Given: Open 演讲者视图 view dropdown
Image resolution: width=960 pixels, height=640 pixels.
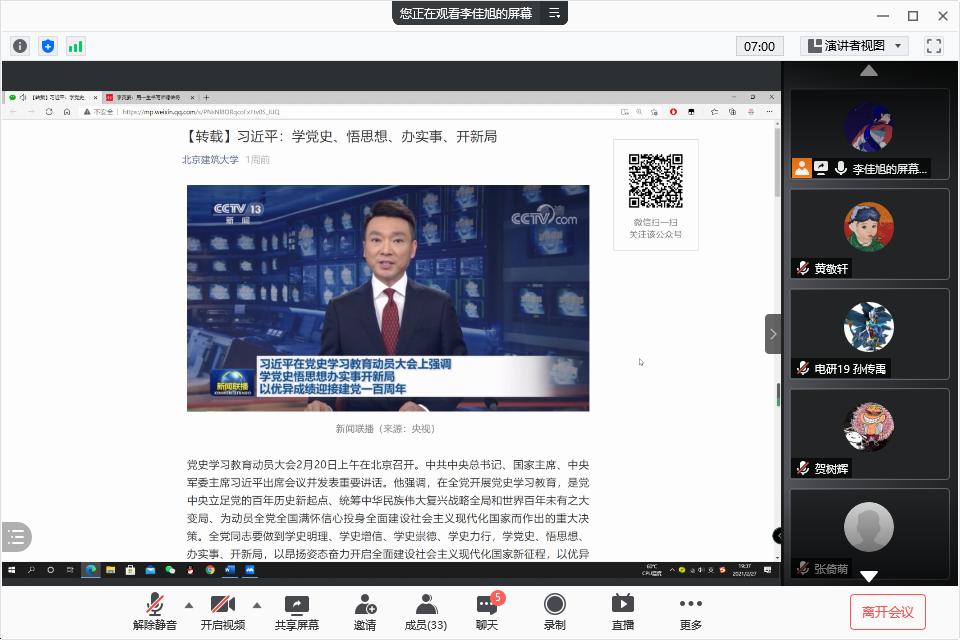Looking at the screenshot, I should coord(855,46).
